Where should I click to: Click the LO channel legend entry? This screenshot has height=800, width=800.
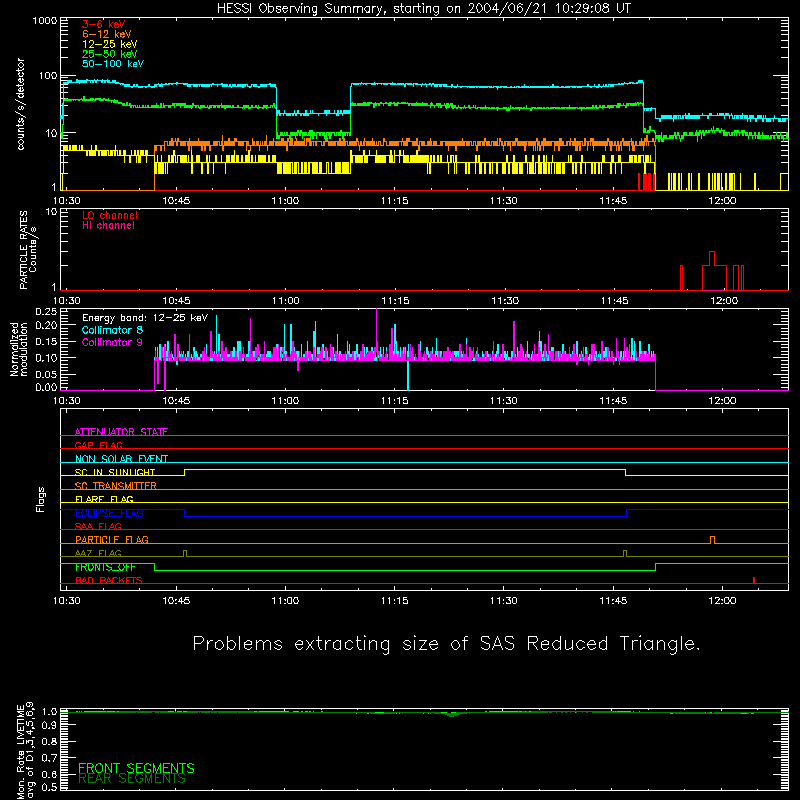click(x=110, y=215)
